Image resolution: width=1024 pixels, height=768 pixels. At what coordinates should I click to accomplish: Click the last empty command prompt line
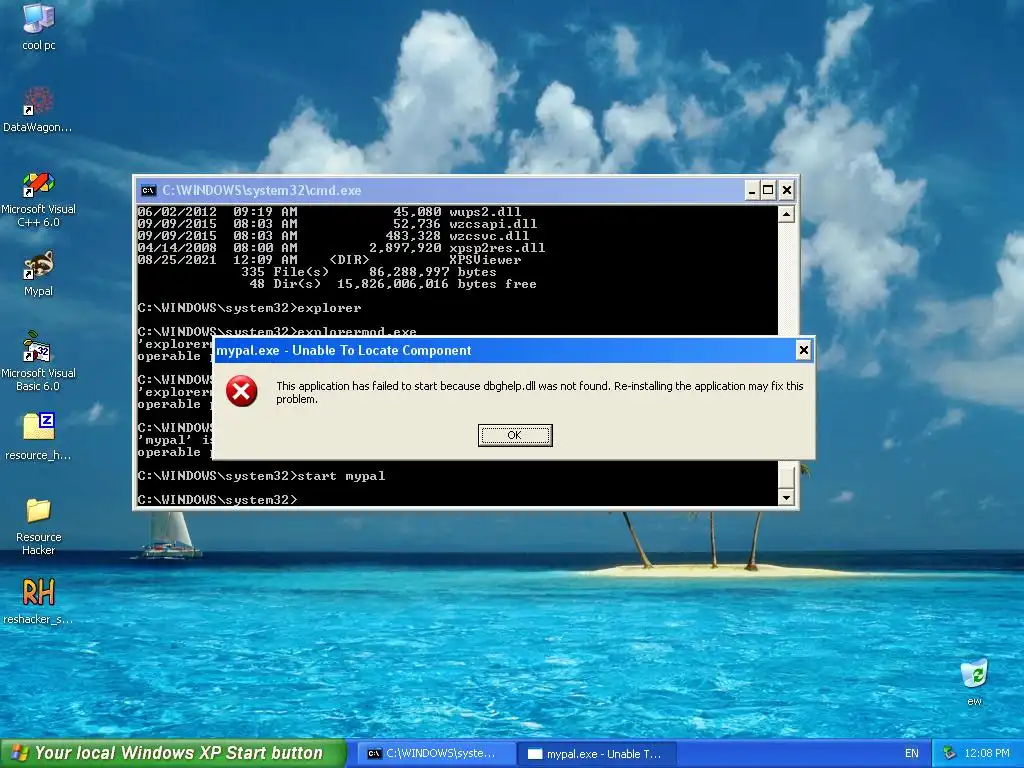click(x=217, y=500)
